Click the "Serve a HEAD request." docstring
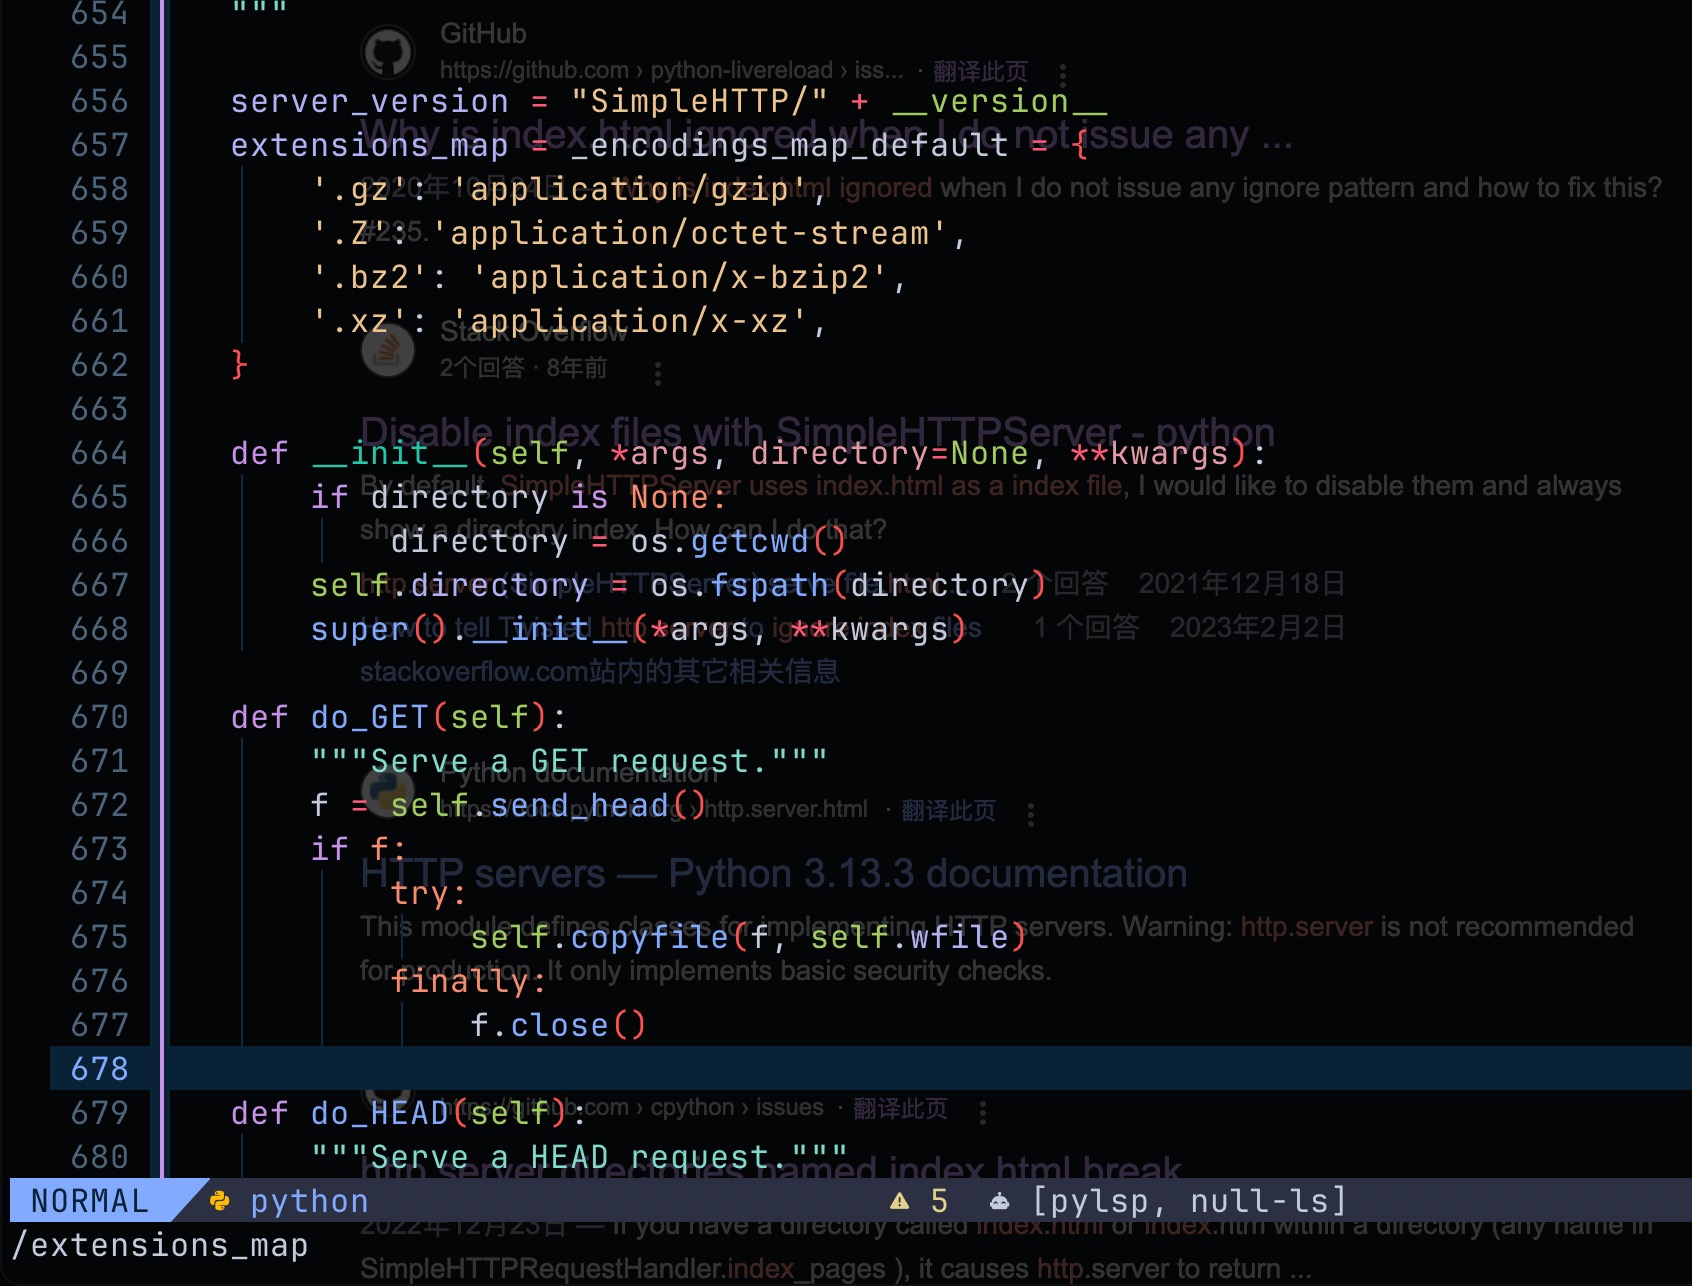The height and width of the screenshot is (1286, 1692). 579,1157
